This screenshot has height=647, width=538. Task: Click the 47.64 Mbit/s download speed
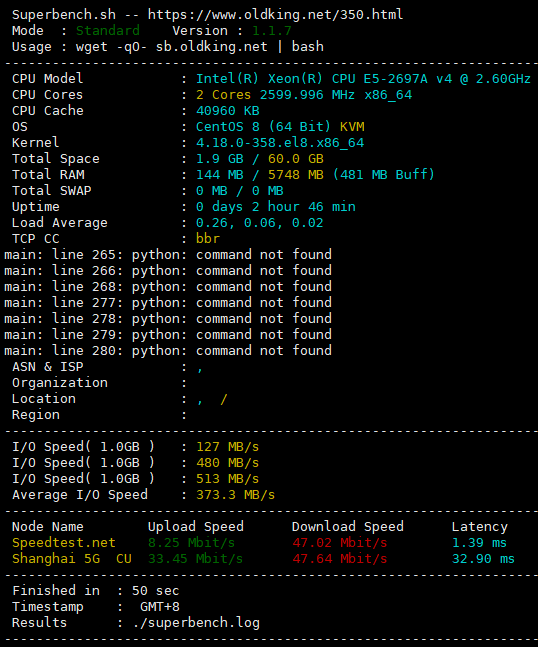tap(340, 559)
